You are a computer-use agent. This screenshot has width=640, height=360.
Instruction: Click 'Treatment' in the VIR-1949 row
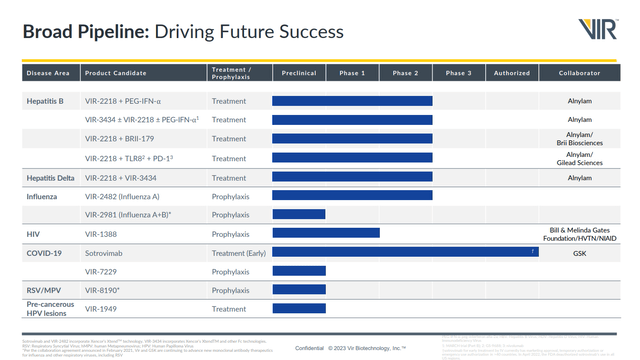229,309
